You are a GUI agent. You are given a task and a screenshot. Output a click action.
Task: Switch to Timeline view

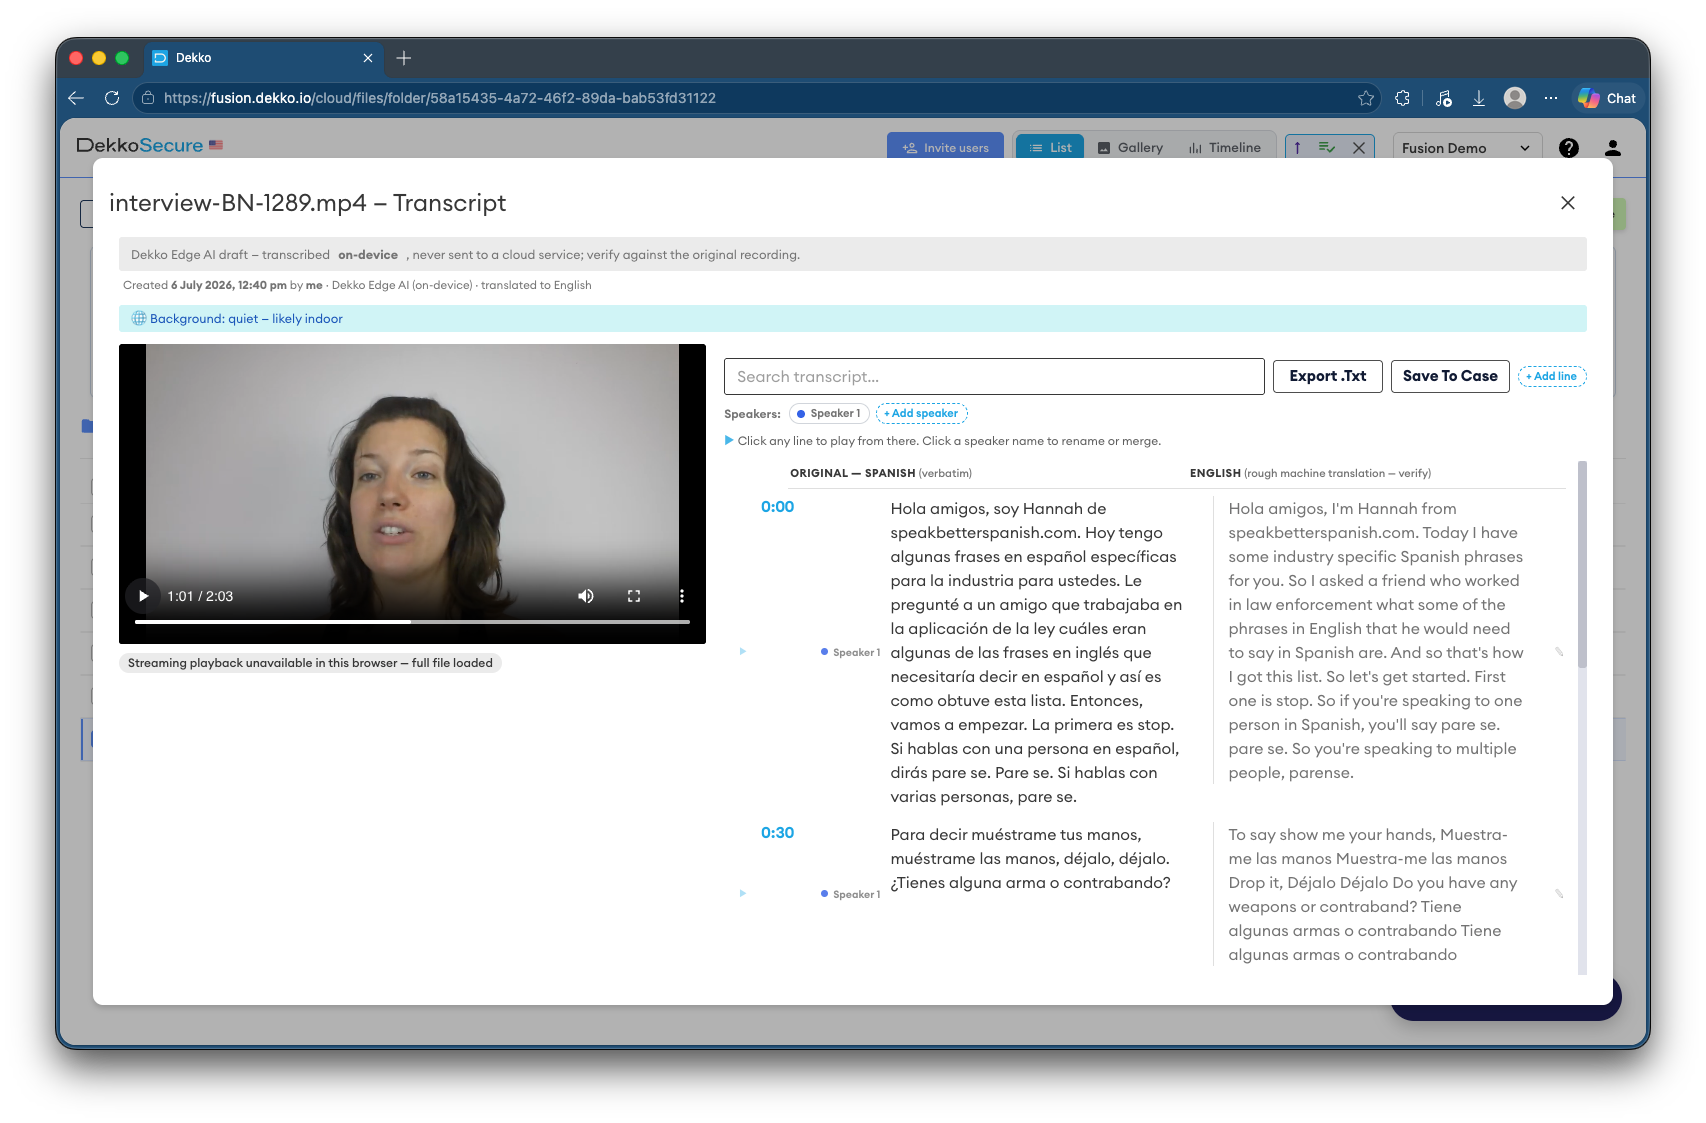click(1225, 147)
